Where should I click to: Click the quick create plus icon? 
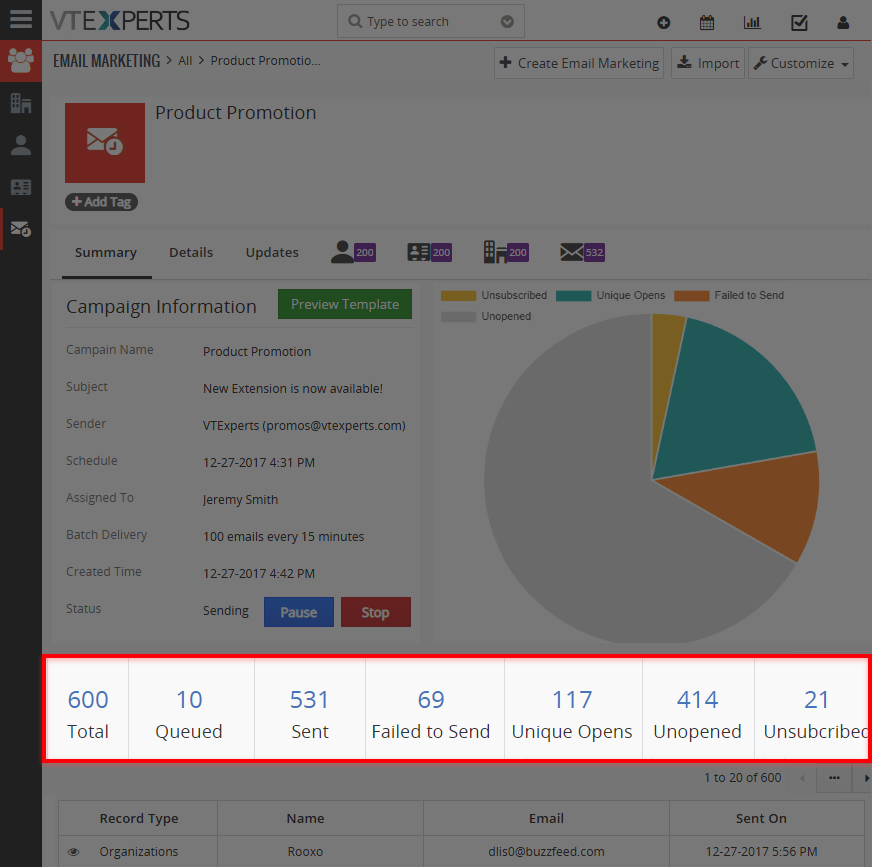click(663, 23)
